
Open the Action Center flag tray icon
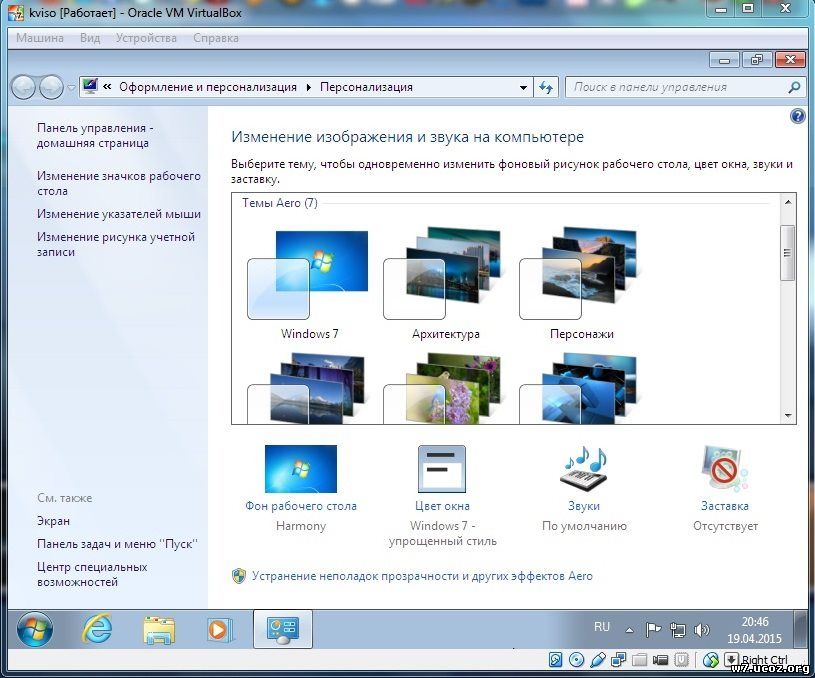(x=652, y=630)
